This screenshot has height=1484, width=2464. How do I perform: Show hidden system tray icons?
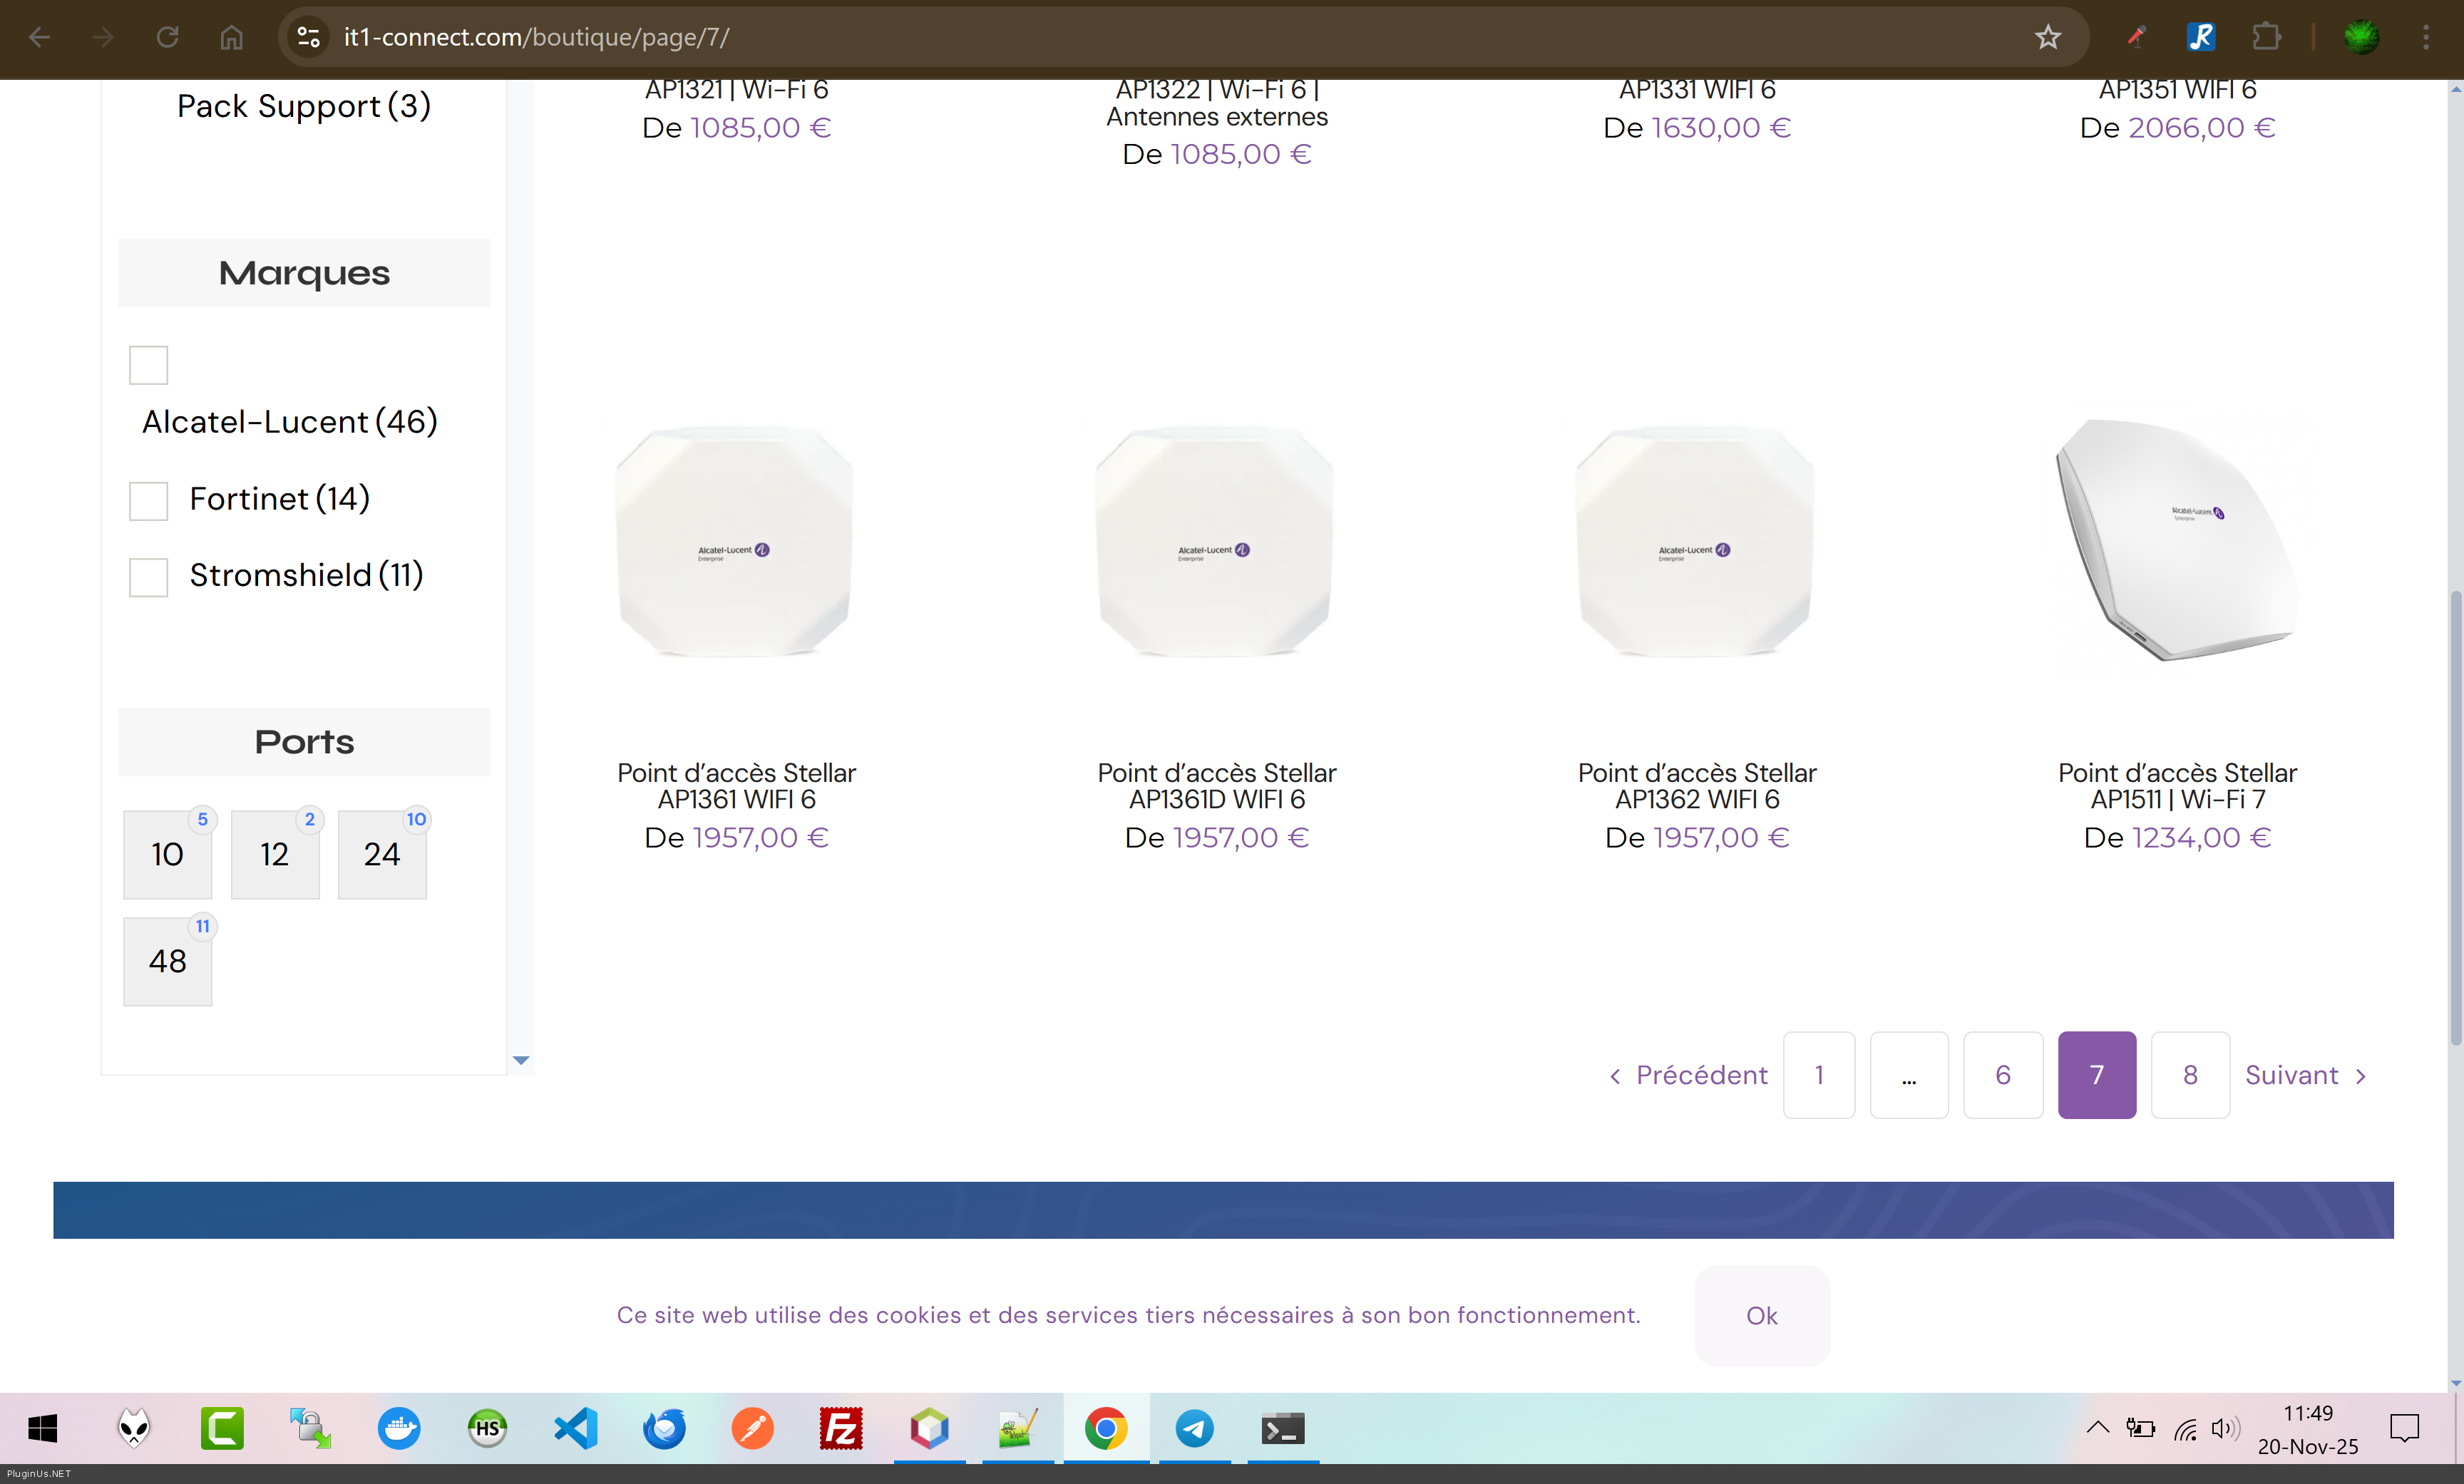pyautogui.click(x=2097, y=1428)
